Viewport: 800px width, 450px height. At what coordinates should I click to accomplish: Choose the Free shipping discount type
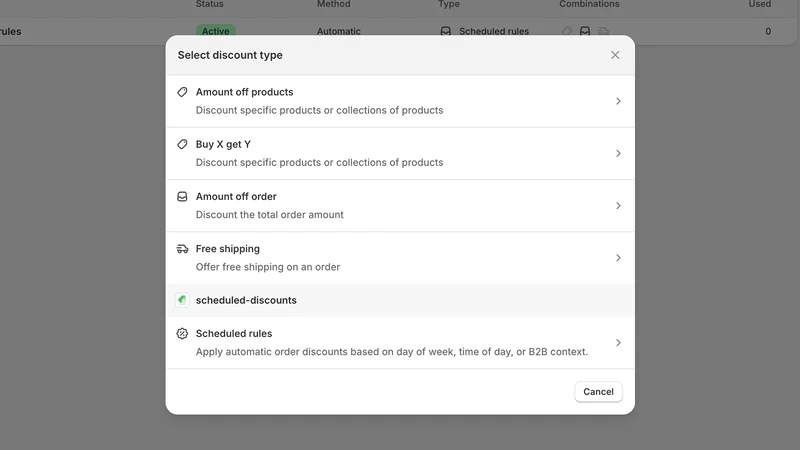coord(400,258)
